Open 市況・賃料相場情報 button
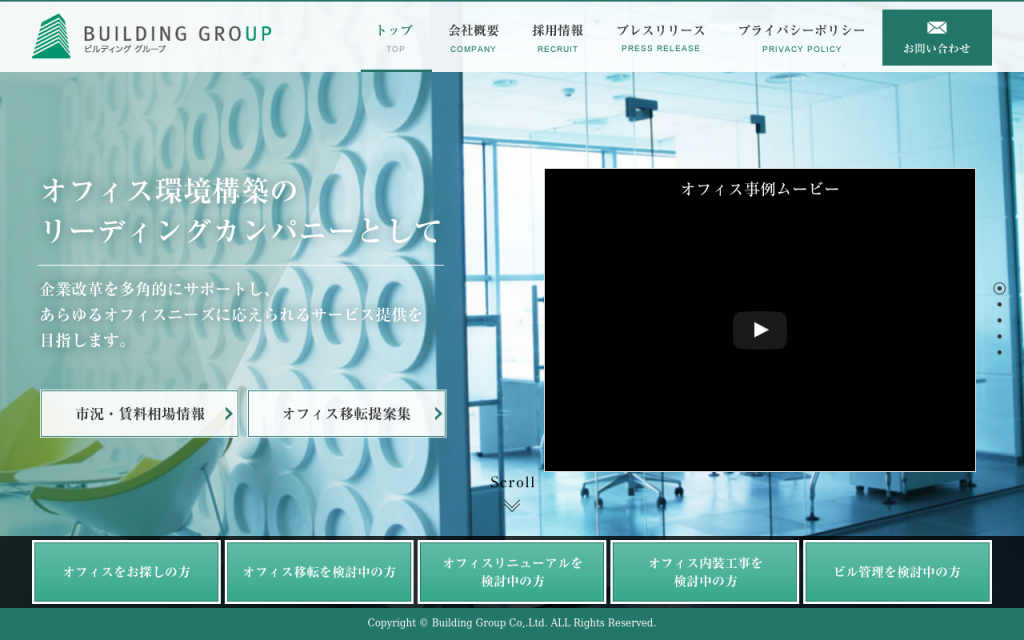 pyautogui.click(x=139, y=413)
